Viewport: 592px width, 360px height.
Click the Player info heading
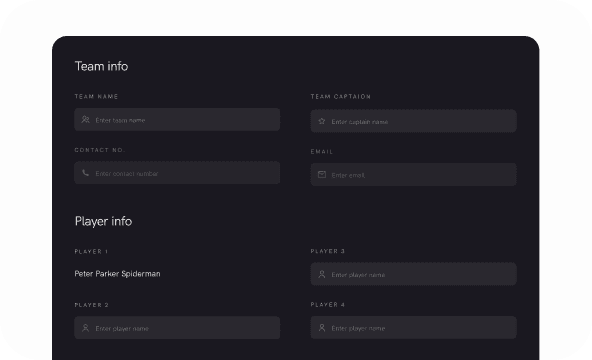103,221
